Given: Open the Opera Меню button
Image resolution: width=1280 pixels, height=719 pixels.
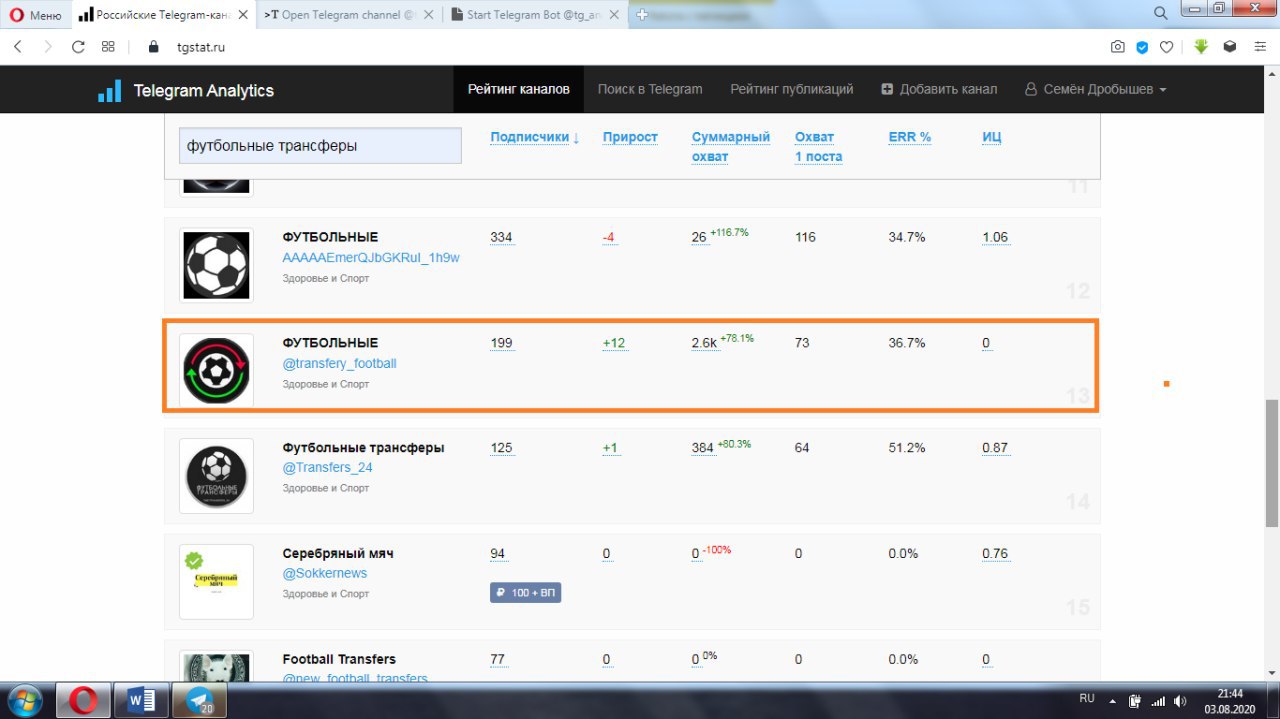Looking at the screenshot, I should [x=36, y=15].
